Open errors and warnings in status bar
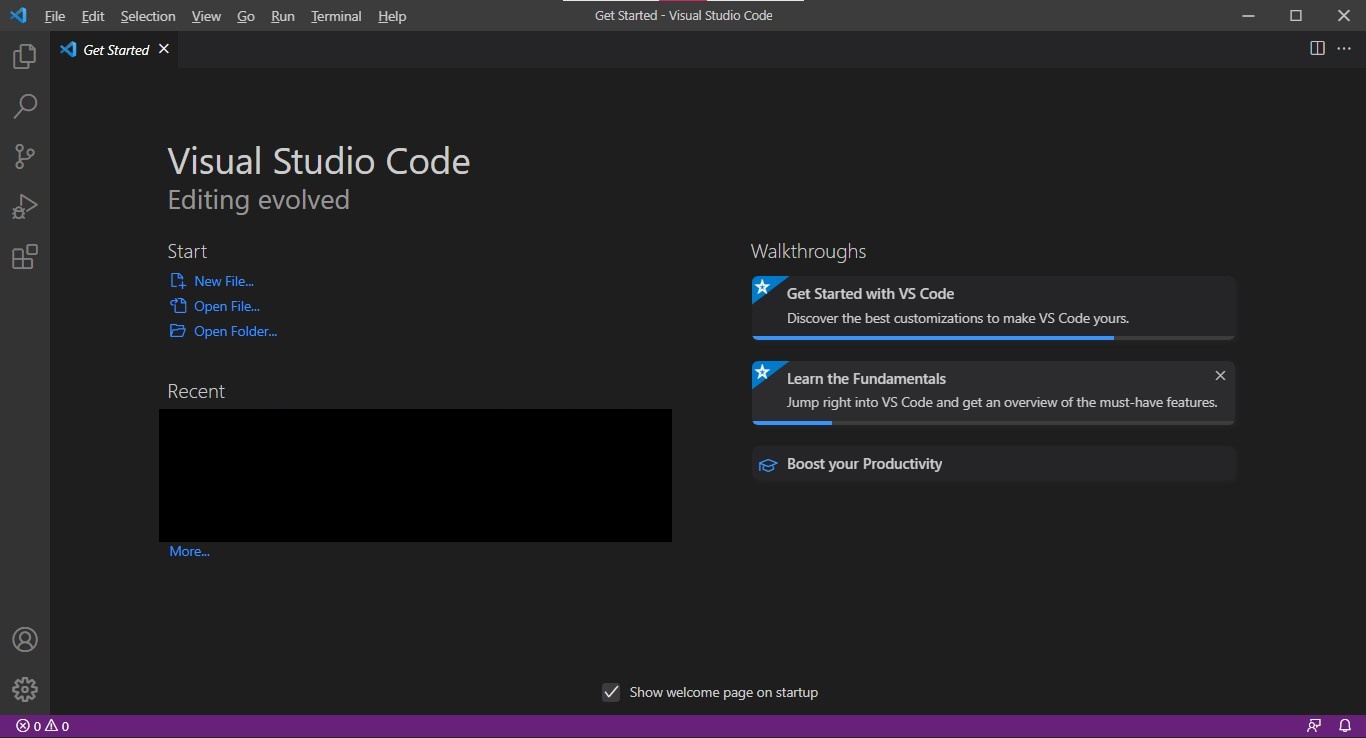The image size is (1366, 738). pos(43,726)
